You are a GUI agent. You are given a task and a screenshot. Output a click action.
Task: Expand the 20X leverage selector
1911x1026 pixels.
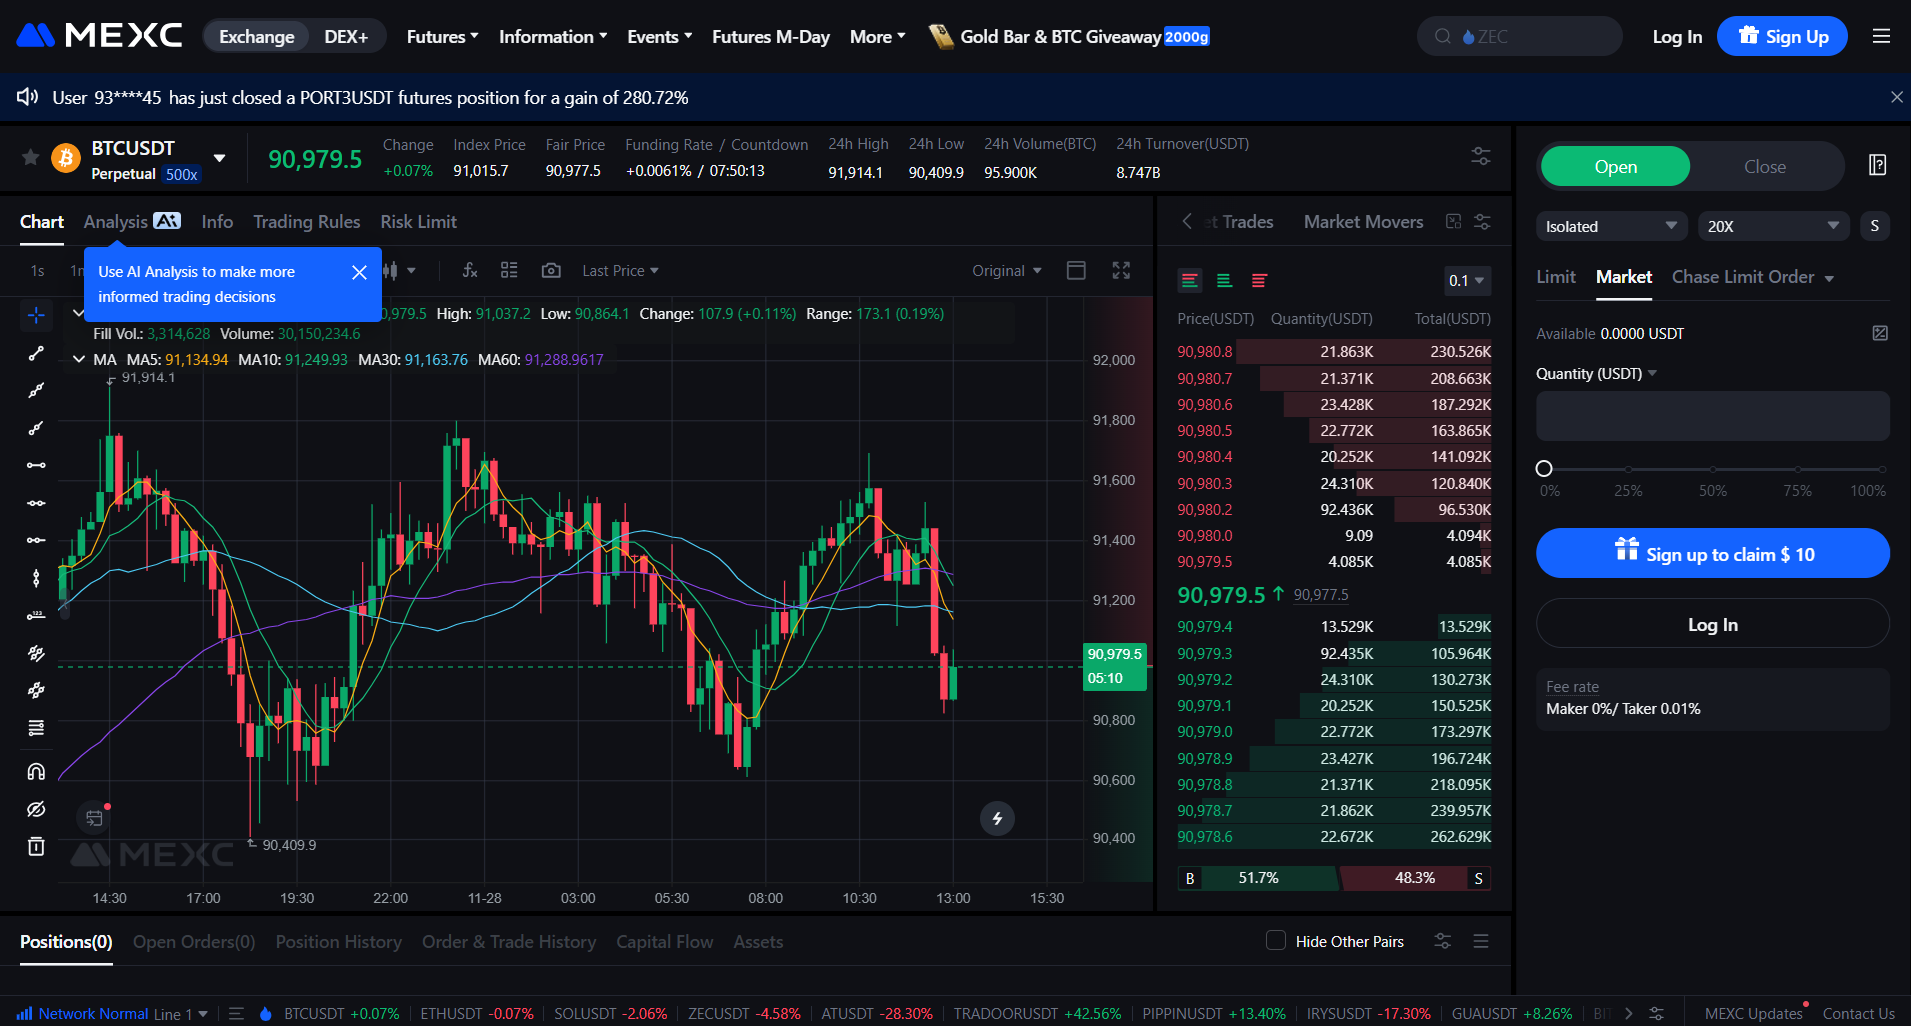pos(1772,226)
